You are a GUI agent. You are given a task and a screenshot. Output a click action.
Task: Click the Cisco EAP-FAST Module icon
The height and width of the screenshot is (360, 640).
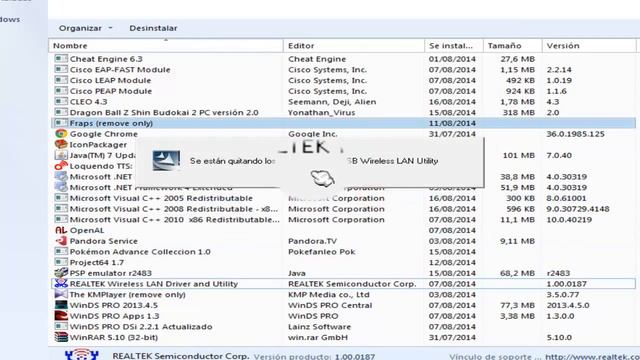[61, 69]
